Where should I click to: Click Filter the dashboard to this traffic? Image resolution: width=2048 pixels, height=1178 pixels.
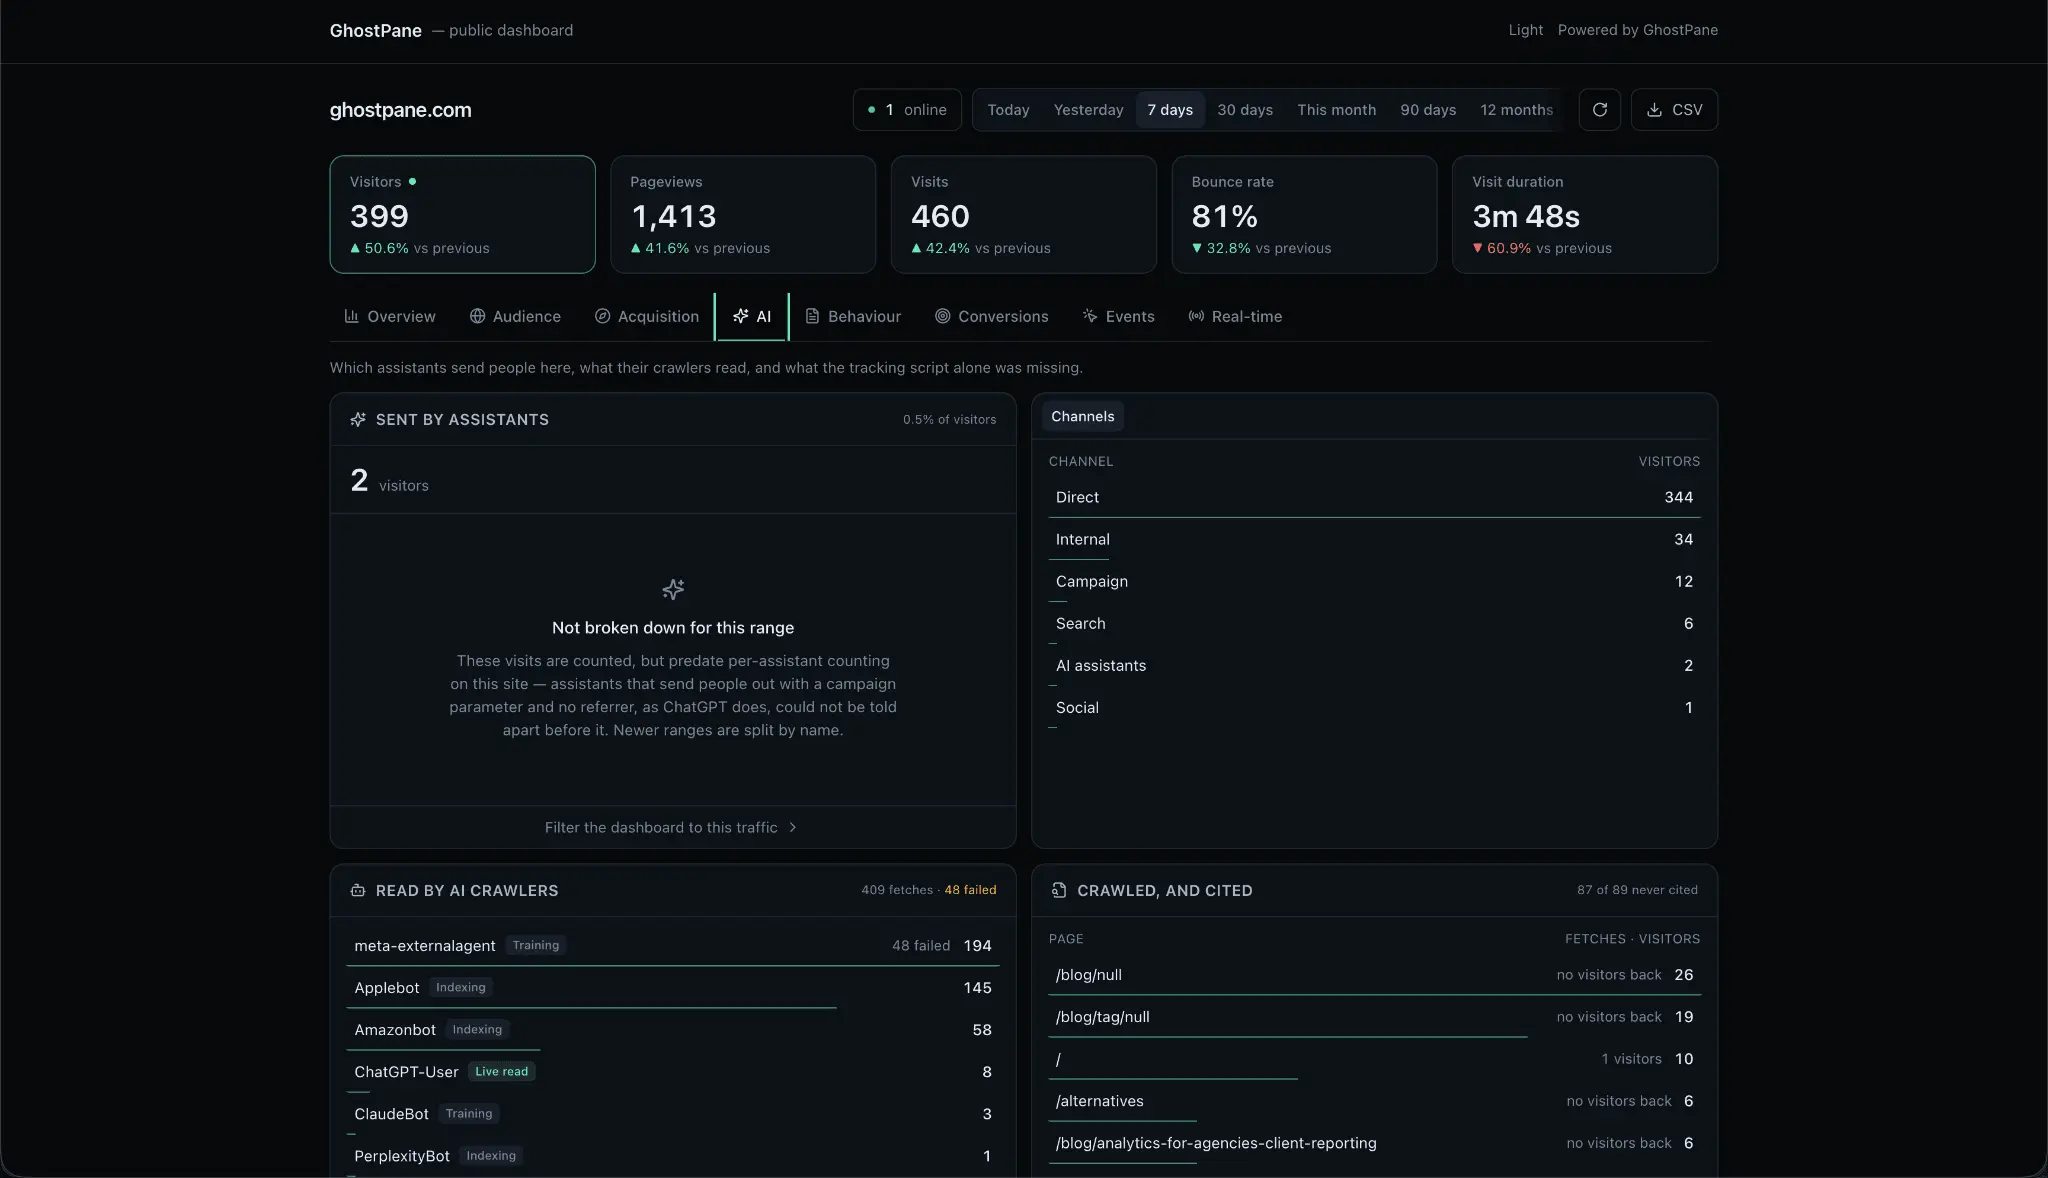[x=672, y=828]
